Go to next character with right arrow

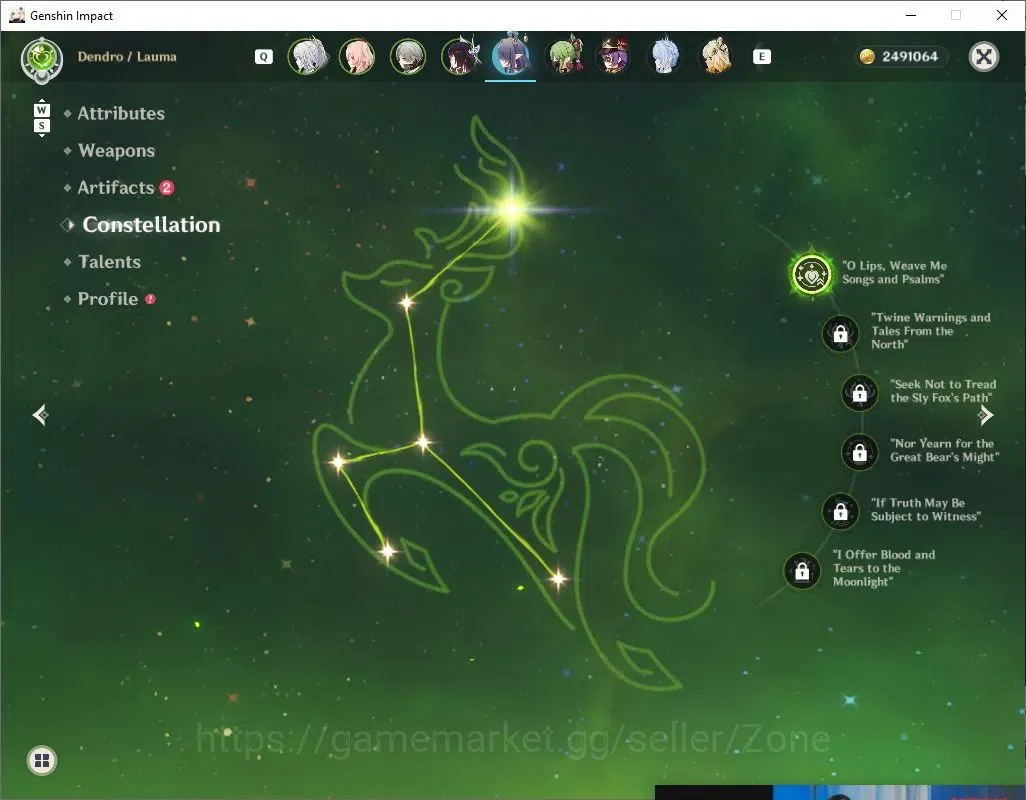(985, 415)
